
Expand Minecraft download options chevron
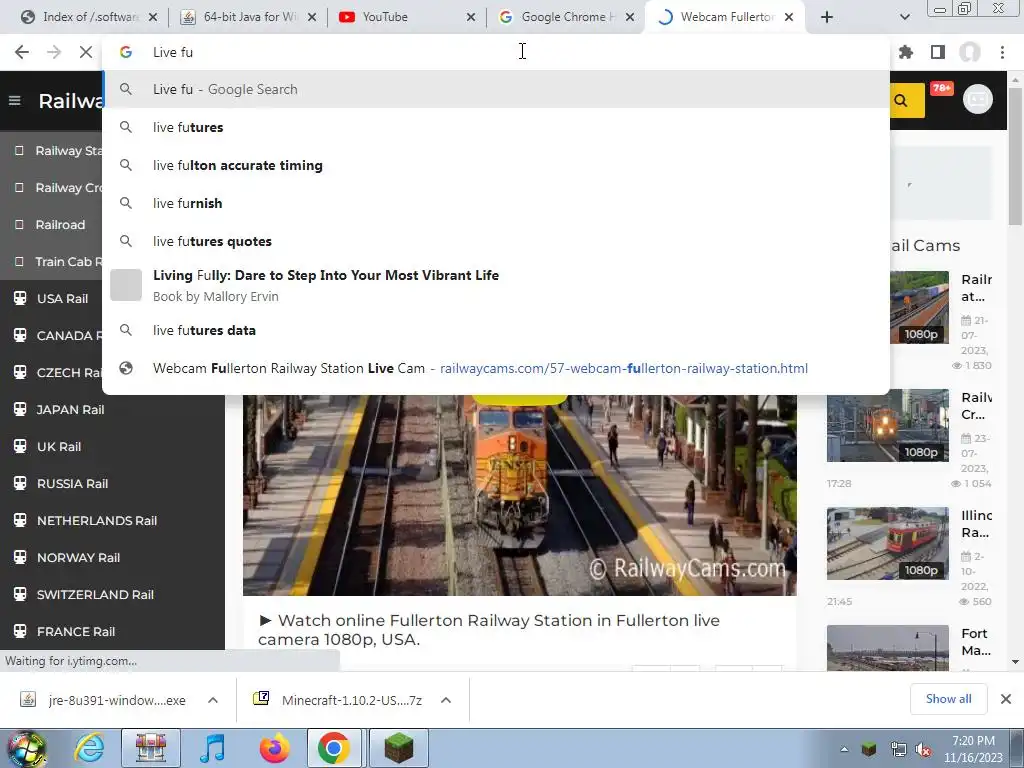point(446,700)
